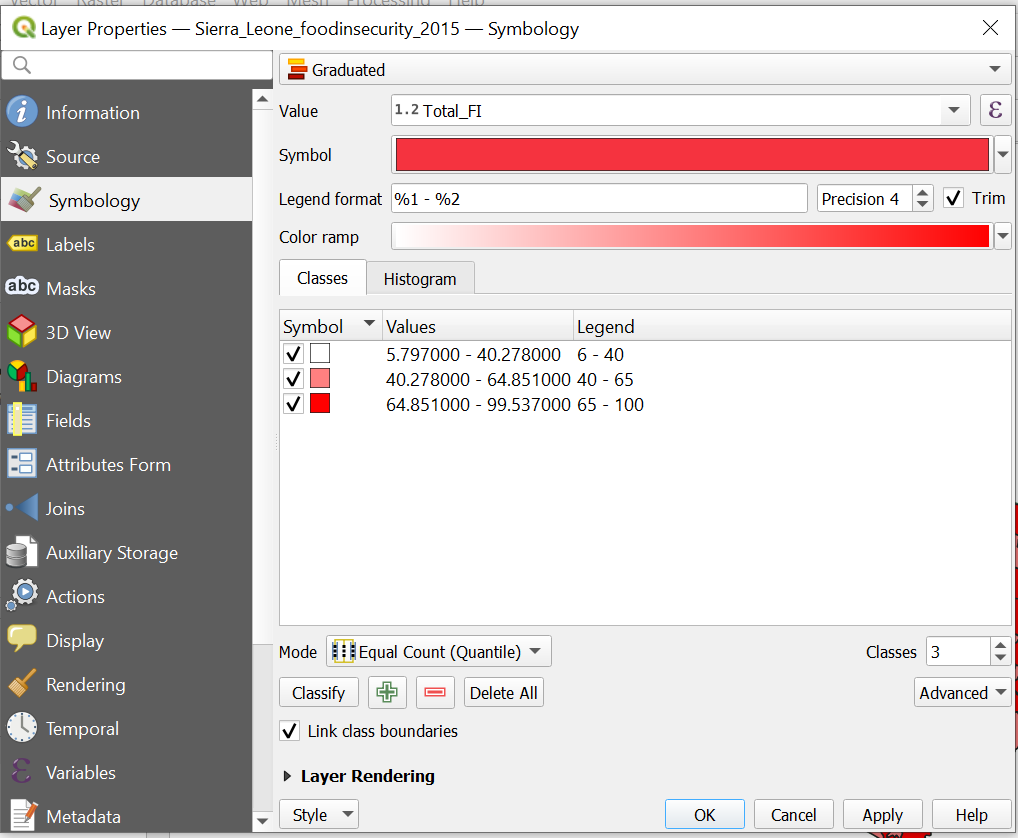Open the expression editor epsilon button
This screenshot has width=1018, height=838.
pos(994,110)
